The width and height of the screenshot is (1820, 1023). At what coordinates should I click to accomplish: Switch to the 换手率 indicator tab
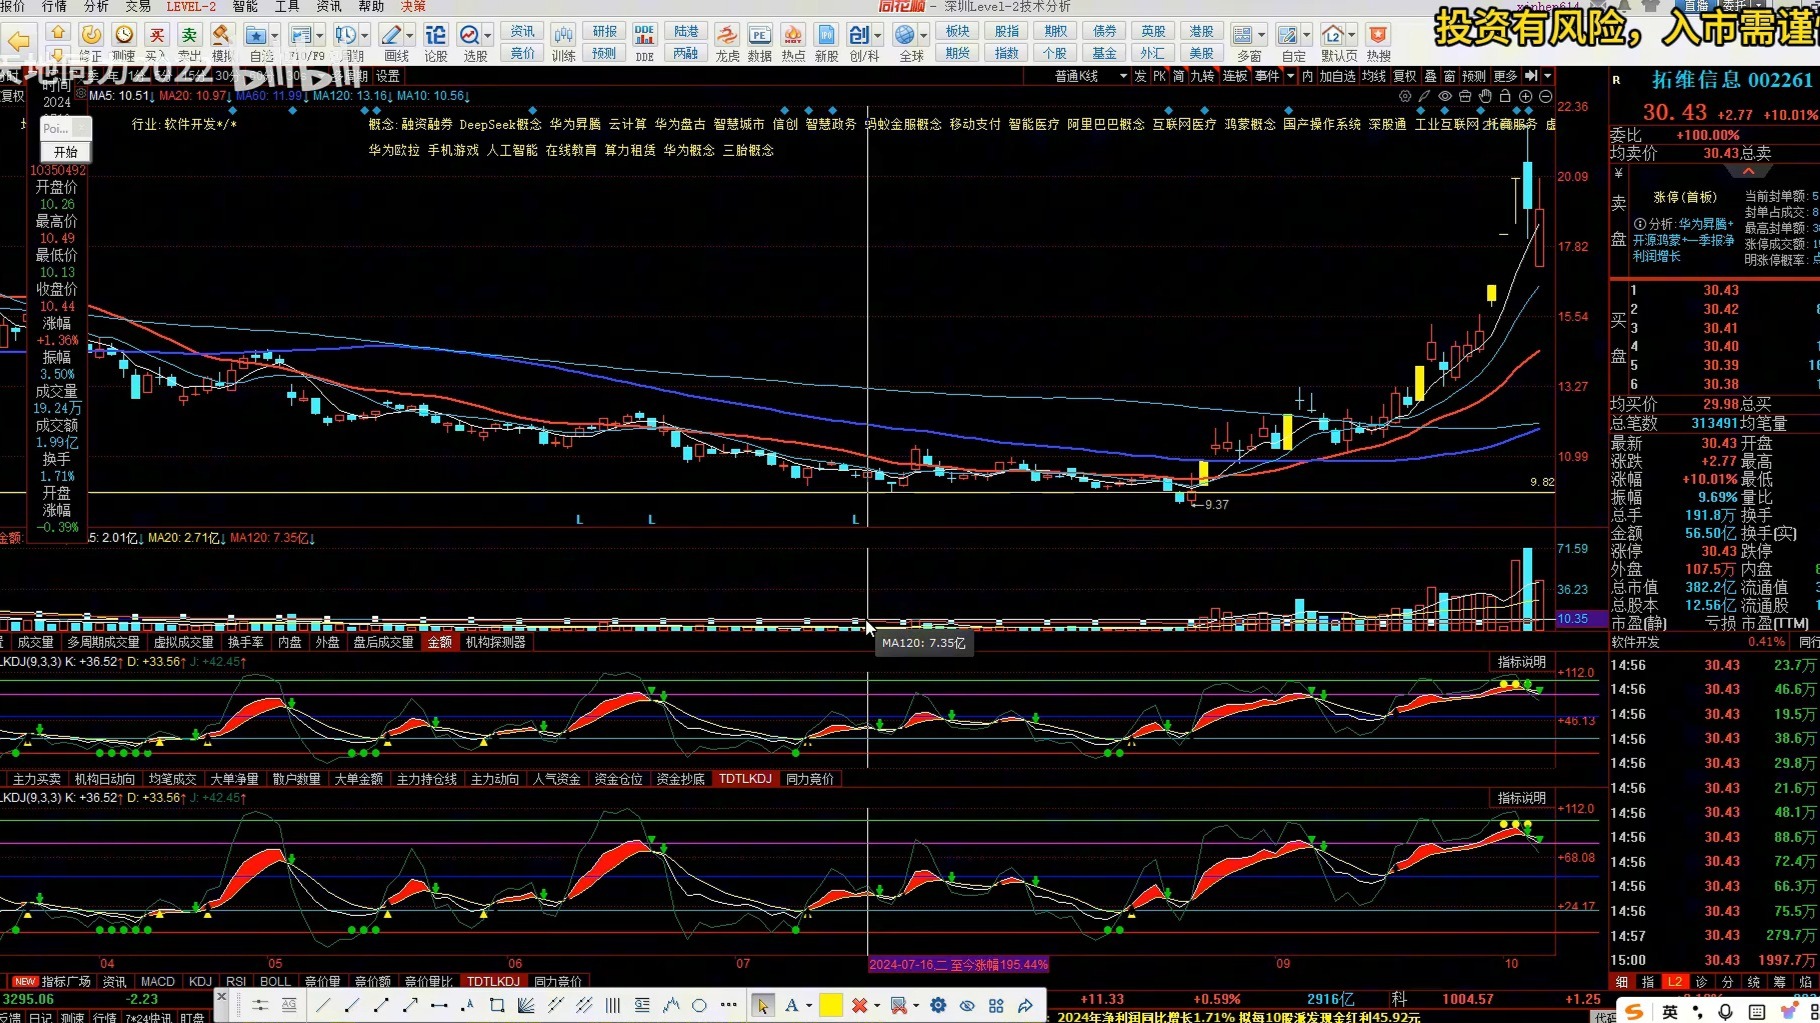[246, 642]
